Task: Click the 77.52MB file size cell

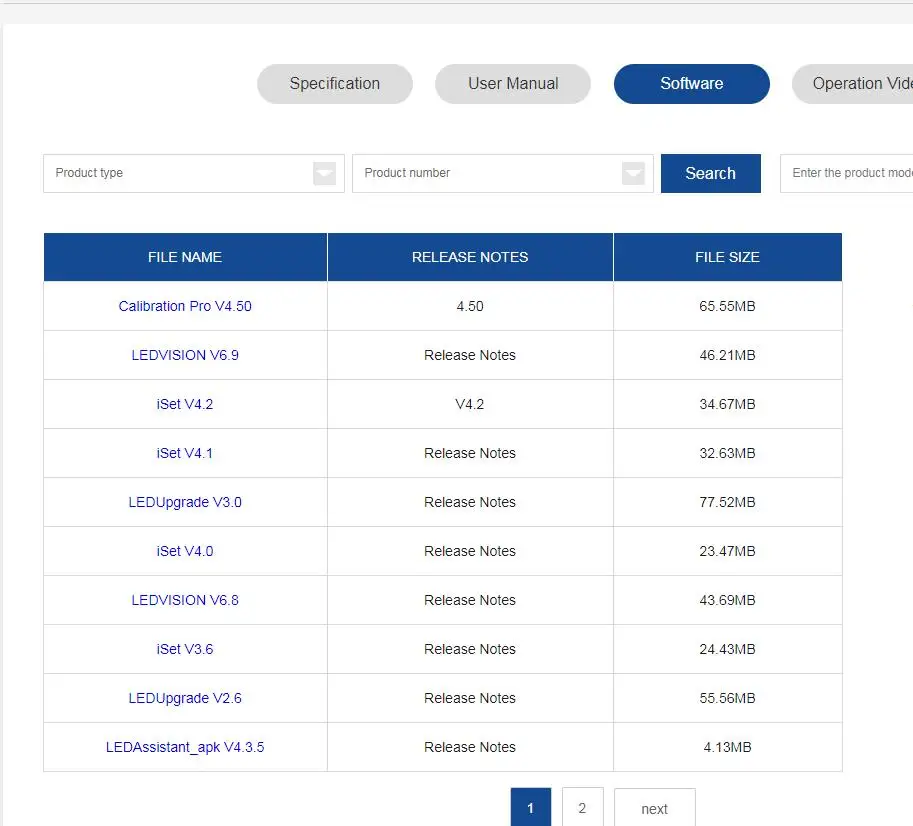Action: 727,502
